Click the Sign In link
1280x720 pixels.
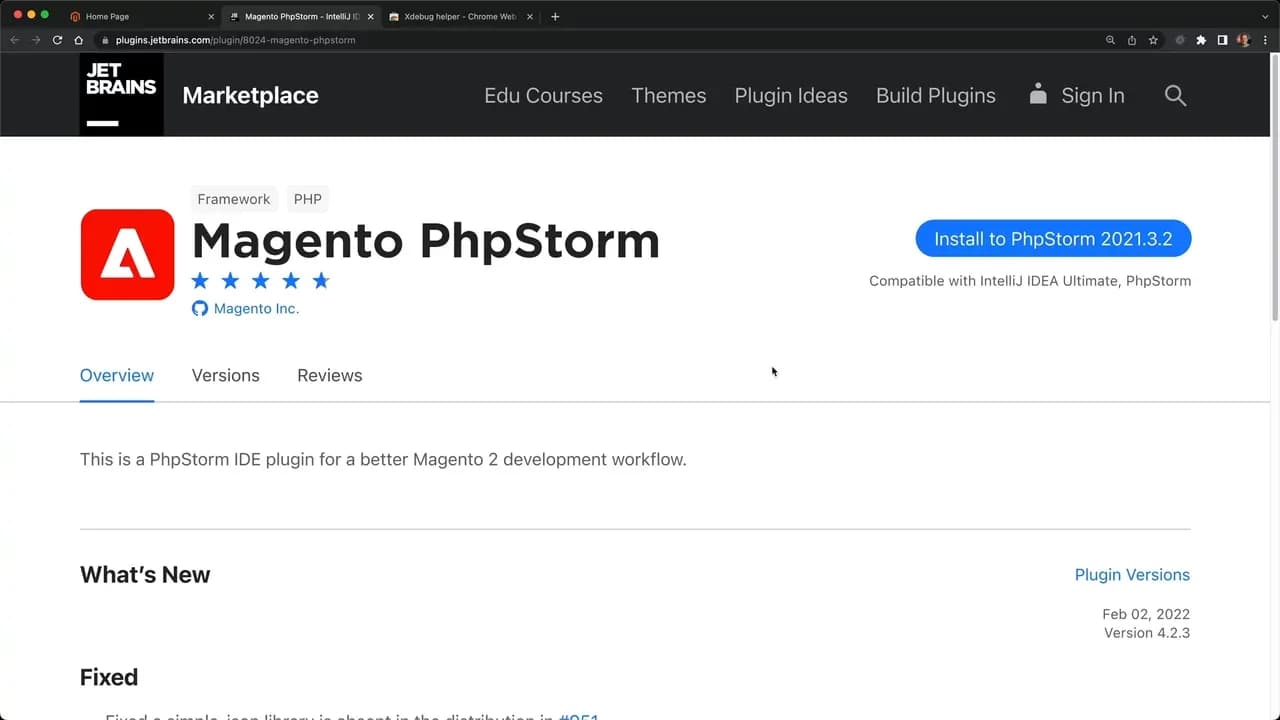click(x=1077, y=95)
